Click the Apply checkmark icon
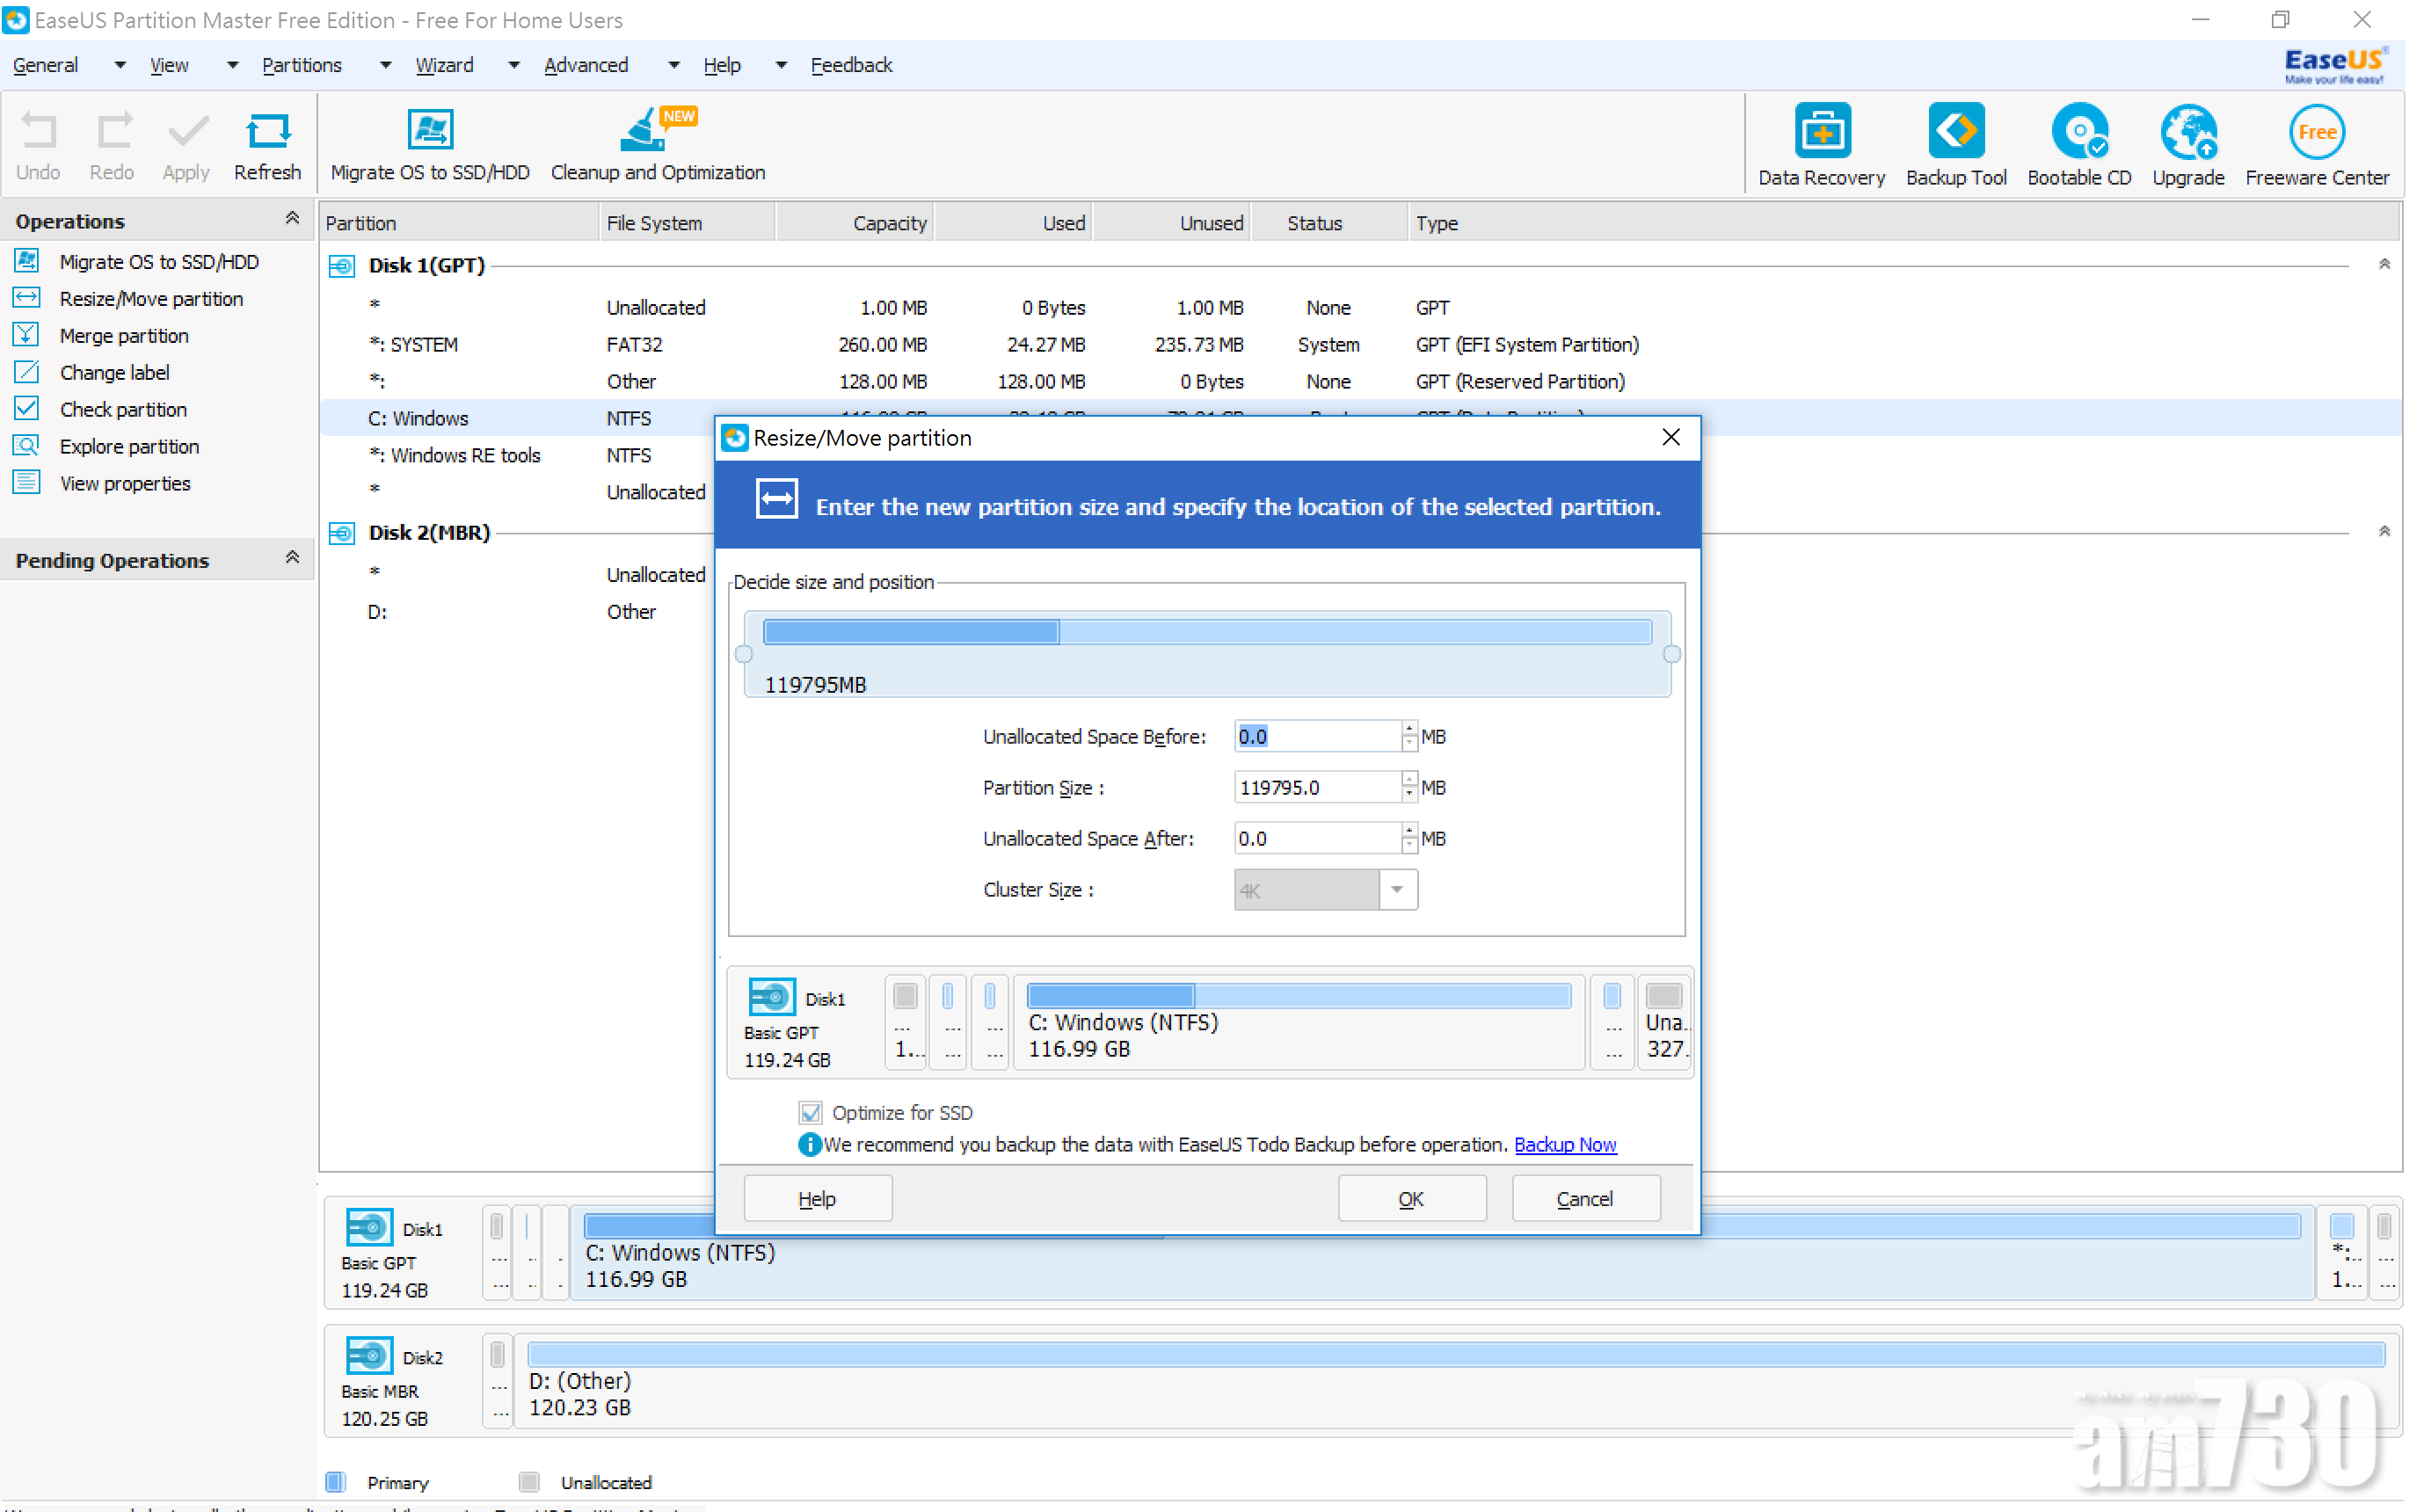This screenshot has width=2409, height=1512. [187, 131]
